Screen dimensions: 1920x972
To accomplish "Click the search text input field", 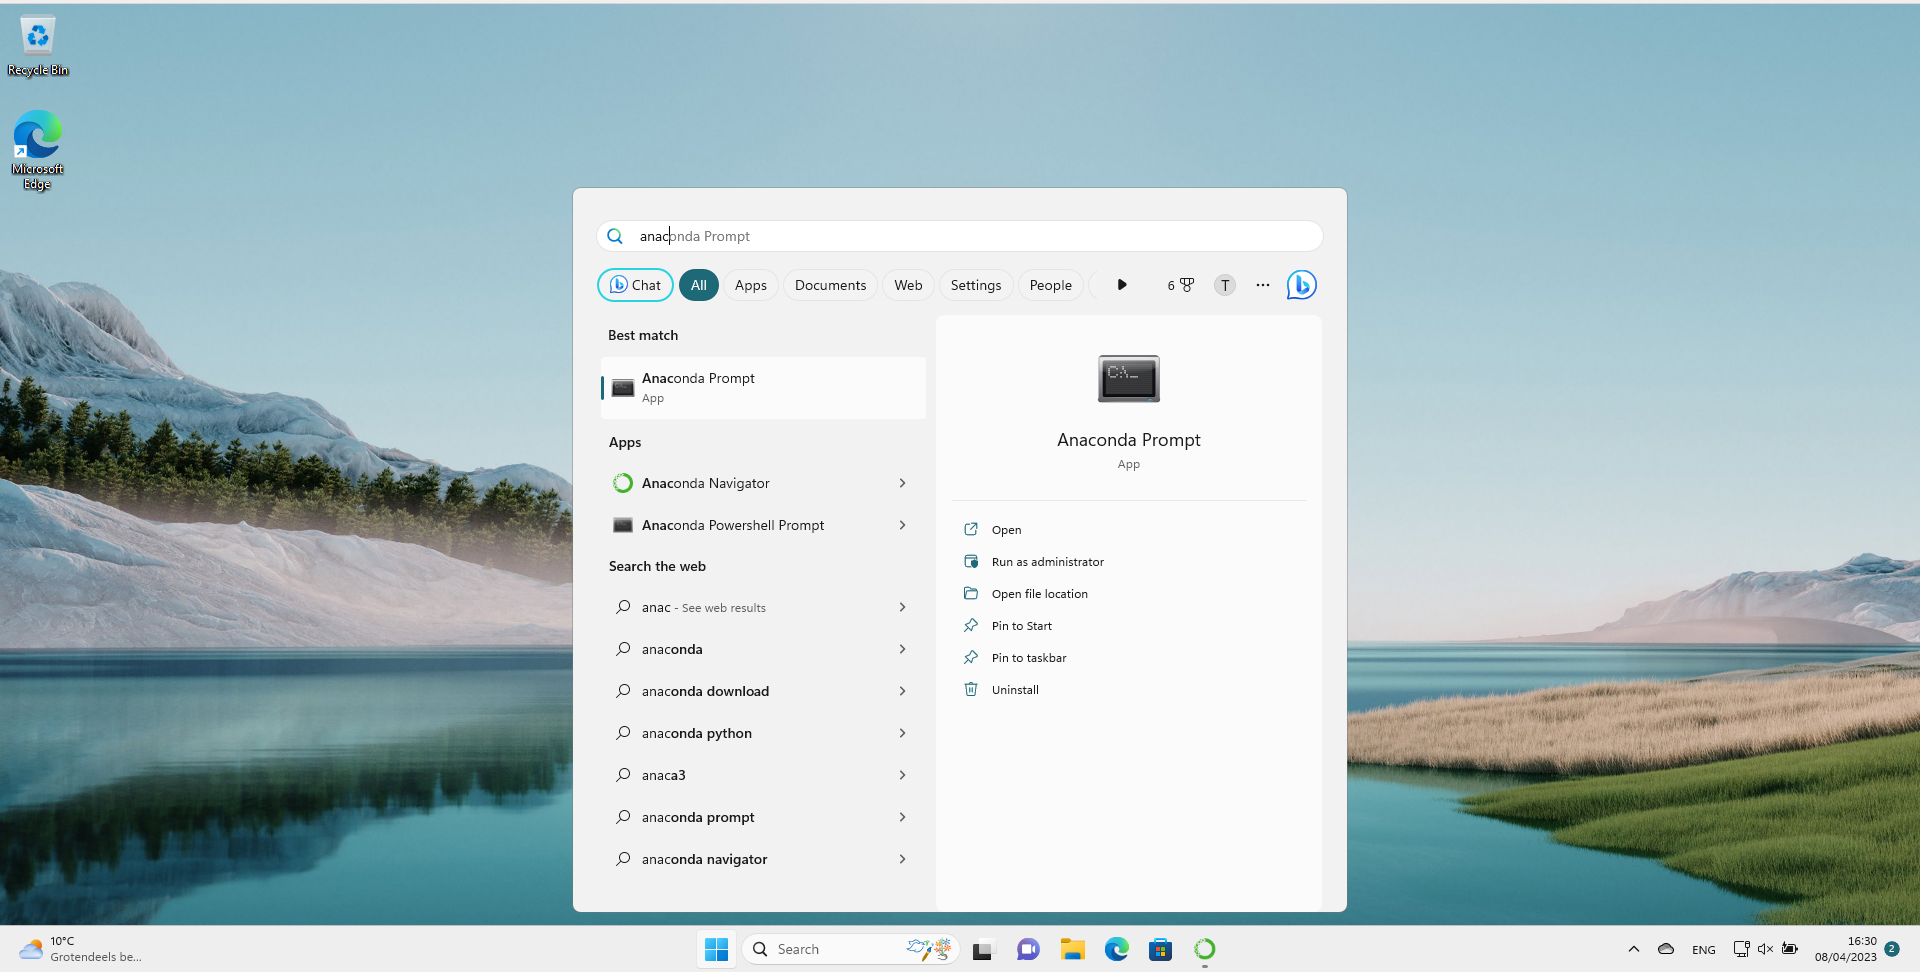I will tap(960, 236).
